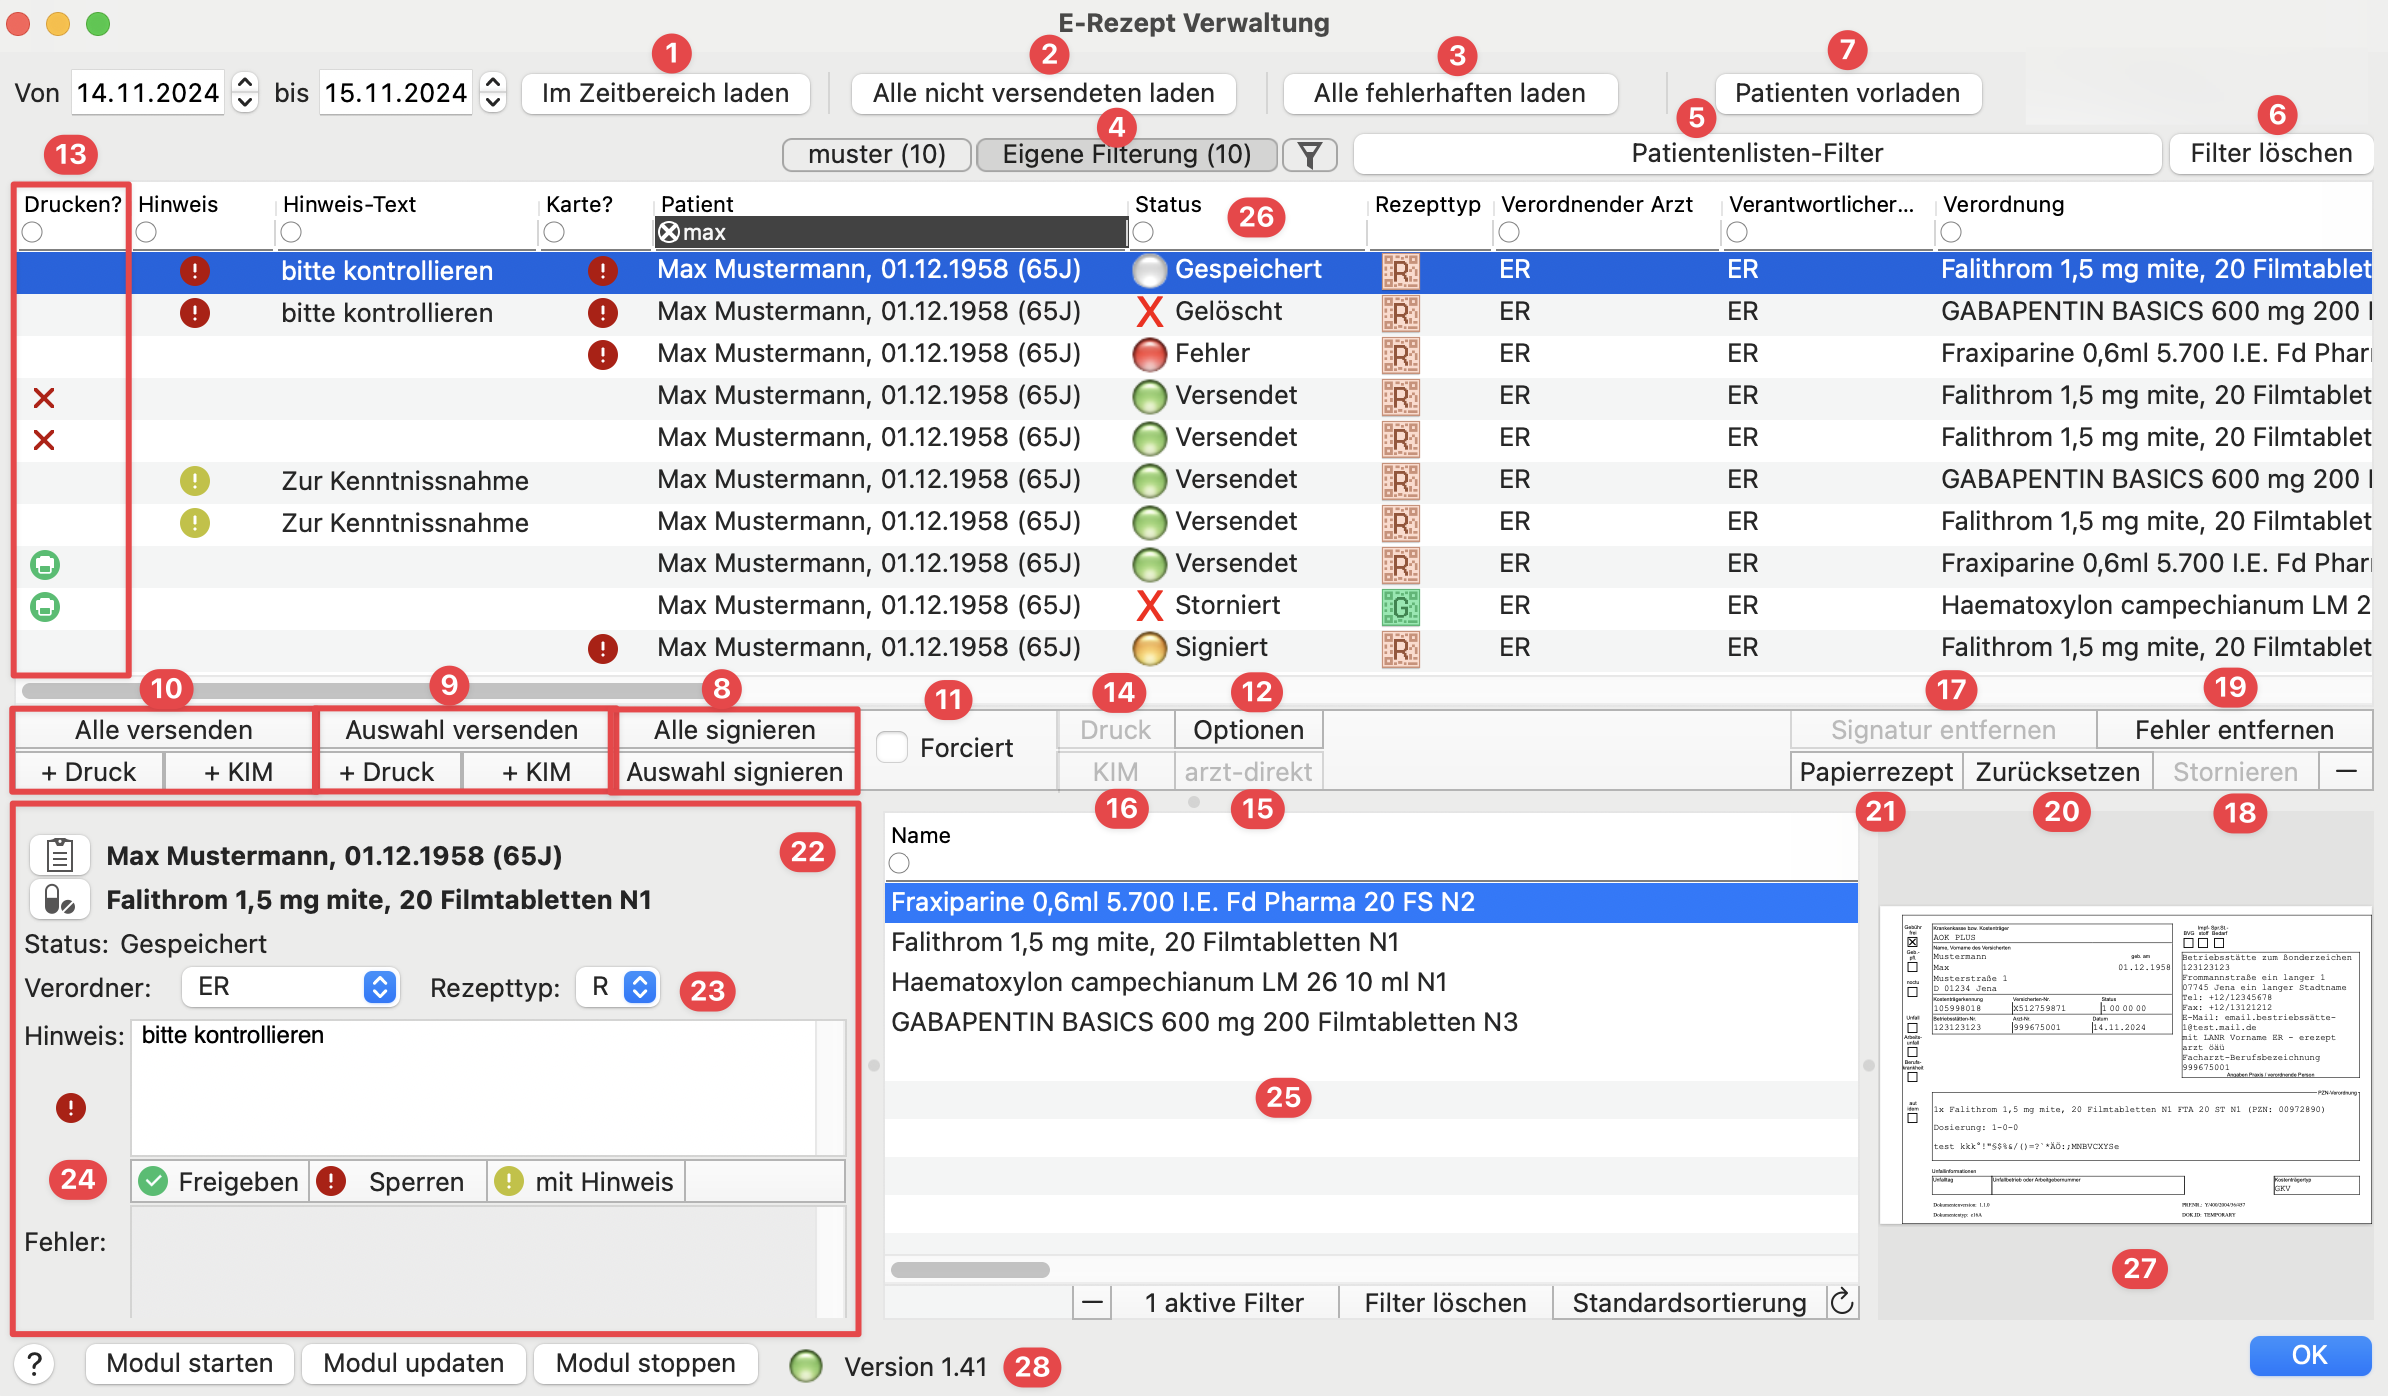
Task: Toggle the Forciert checkbox
Action: (x=891, y=747)
